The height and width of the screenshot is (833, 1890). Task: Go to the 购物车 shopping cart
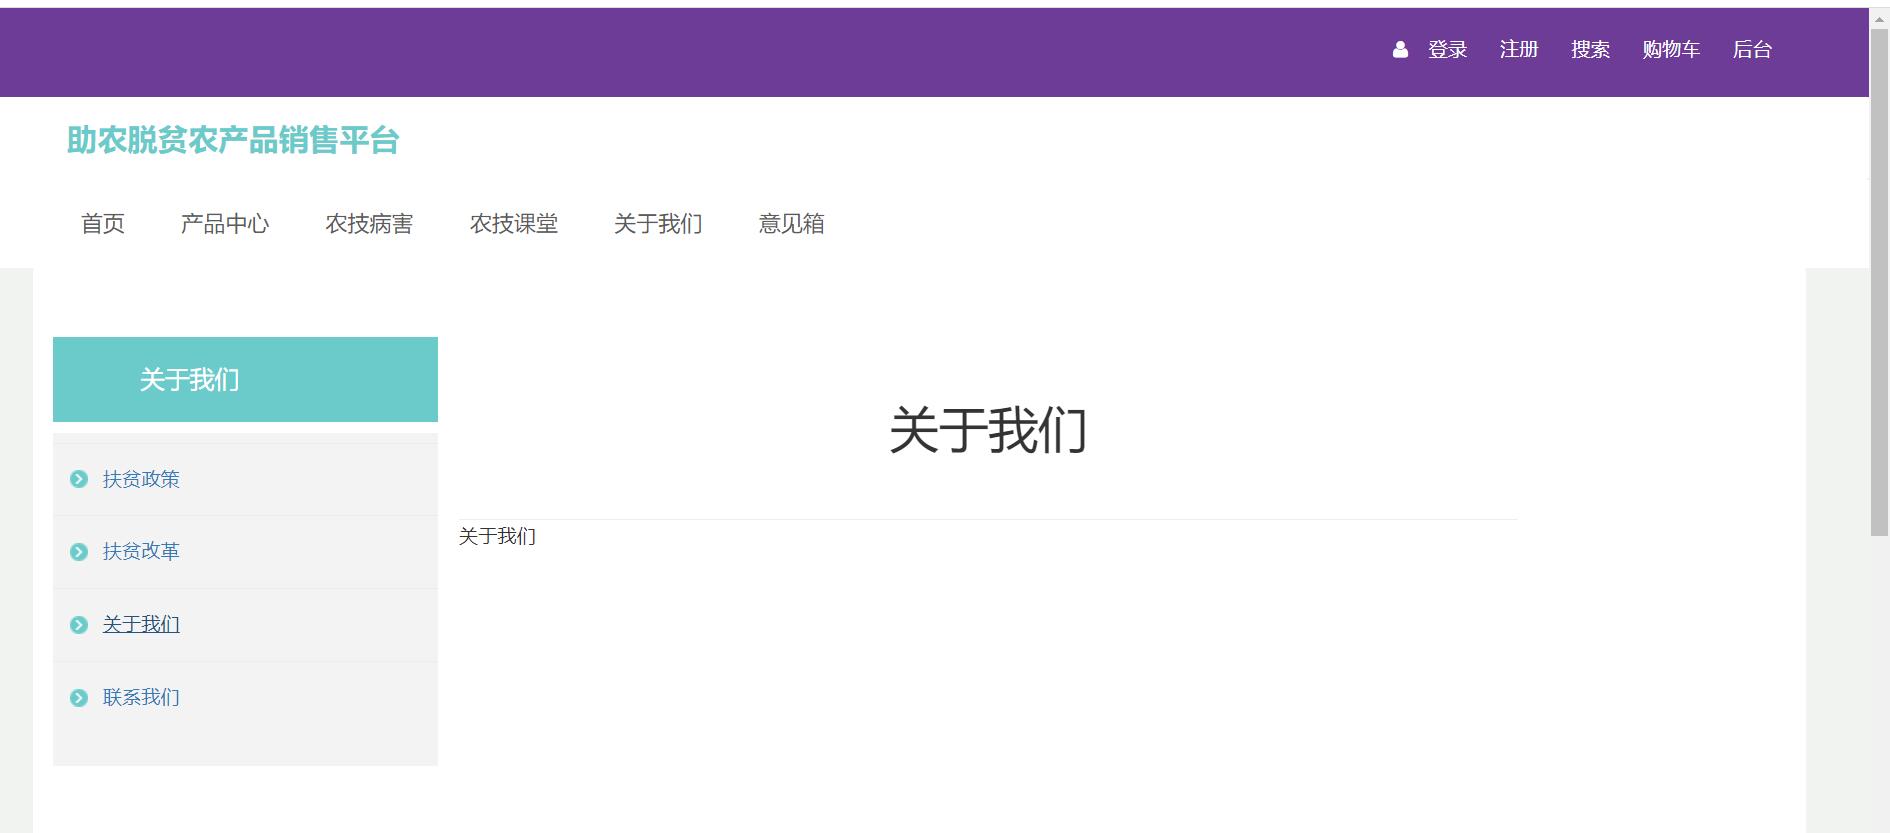pyautogui.click(x=1670, y=49)
